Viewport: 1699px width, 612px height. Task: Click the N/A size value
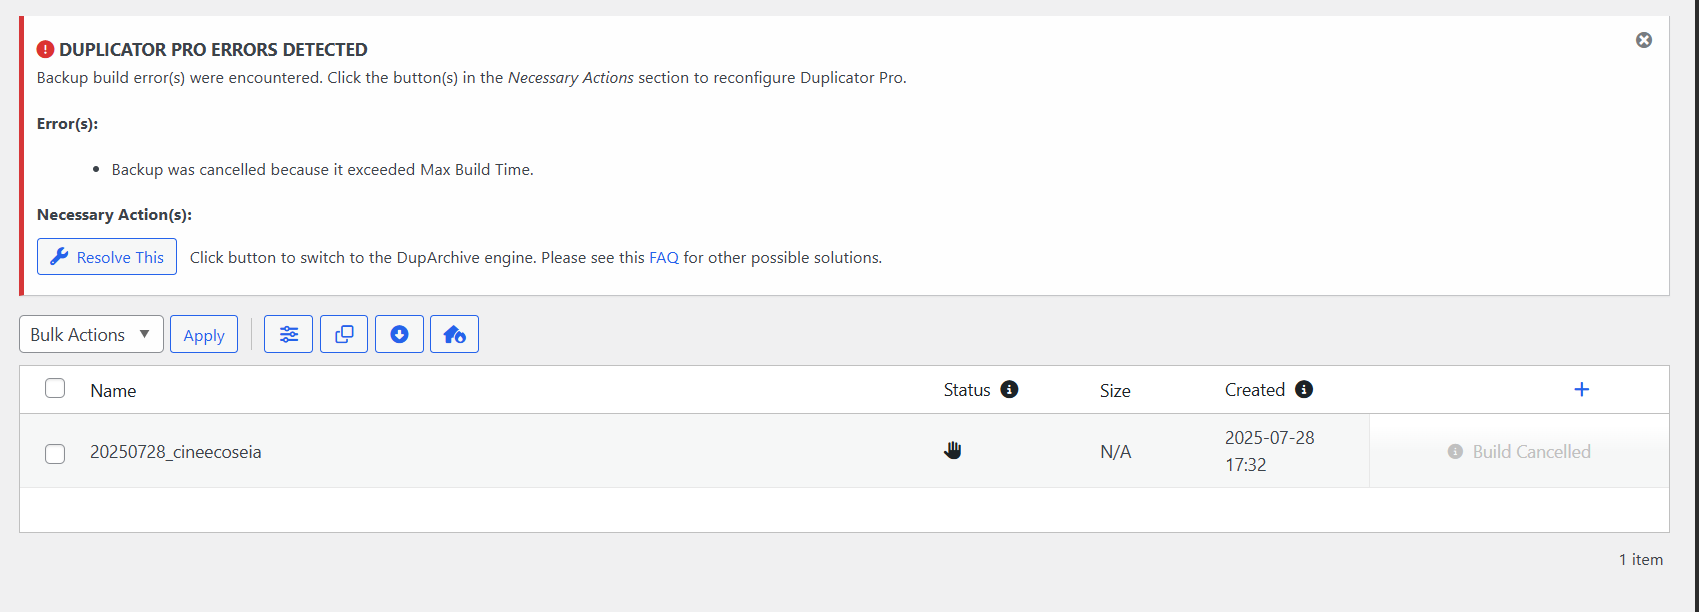1116,452
